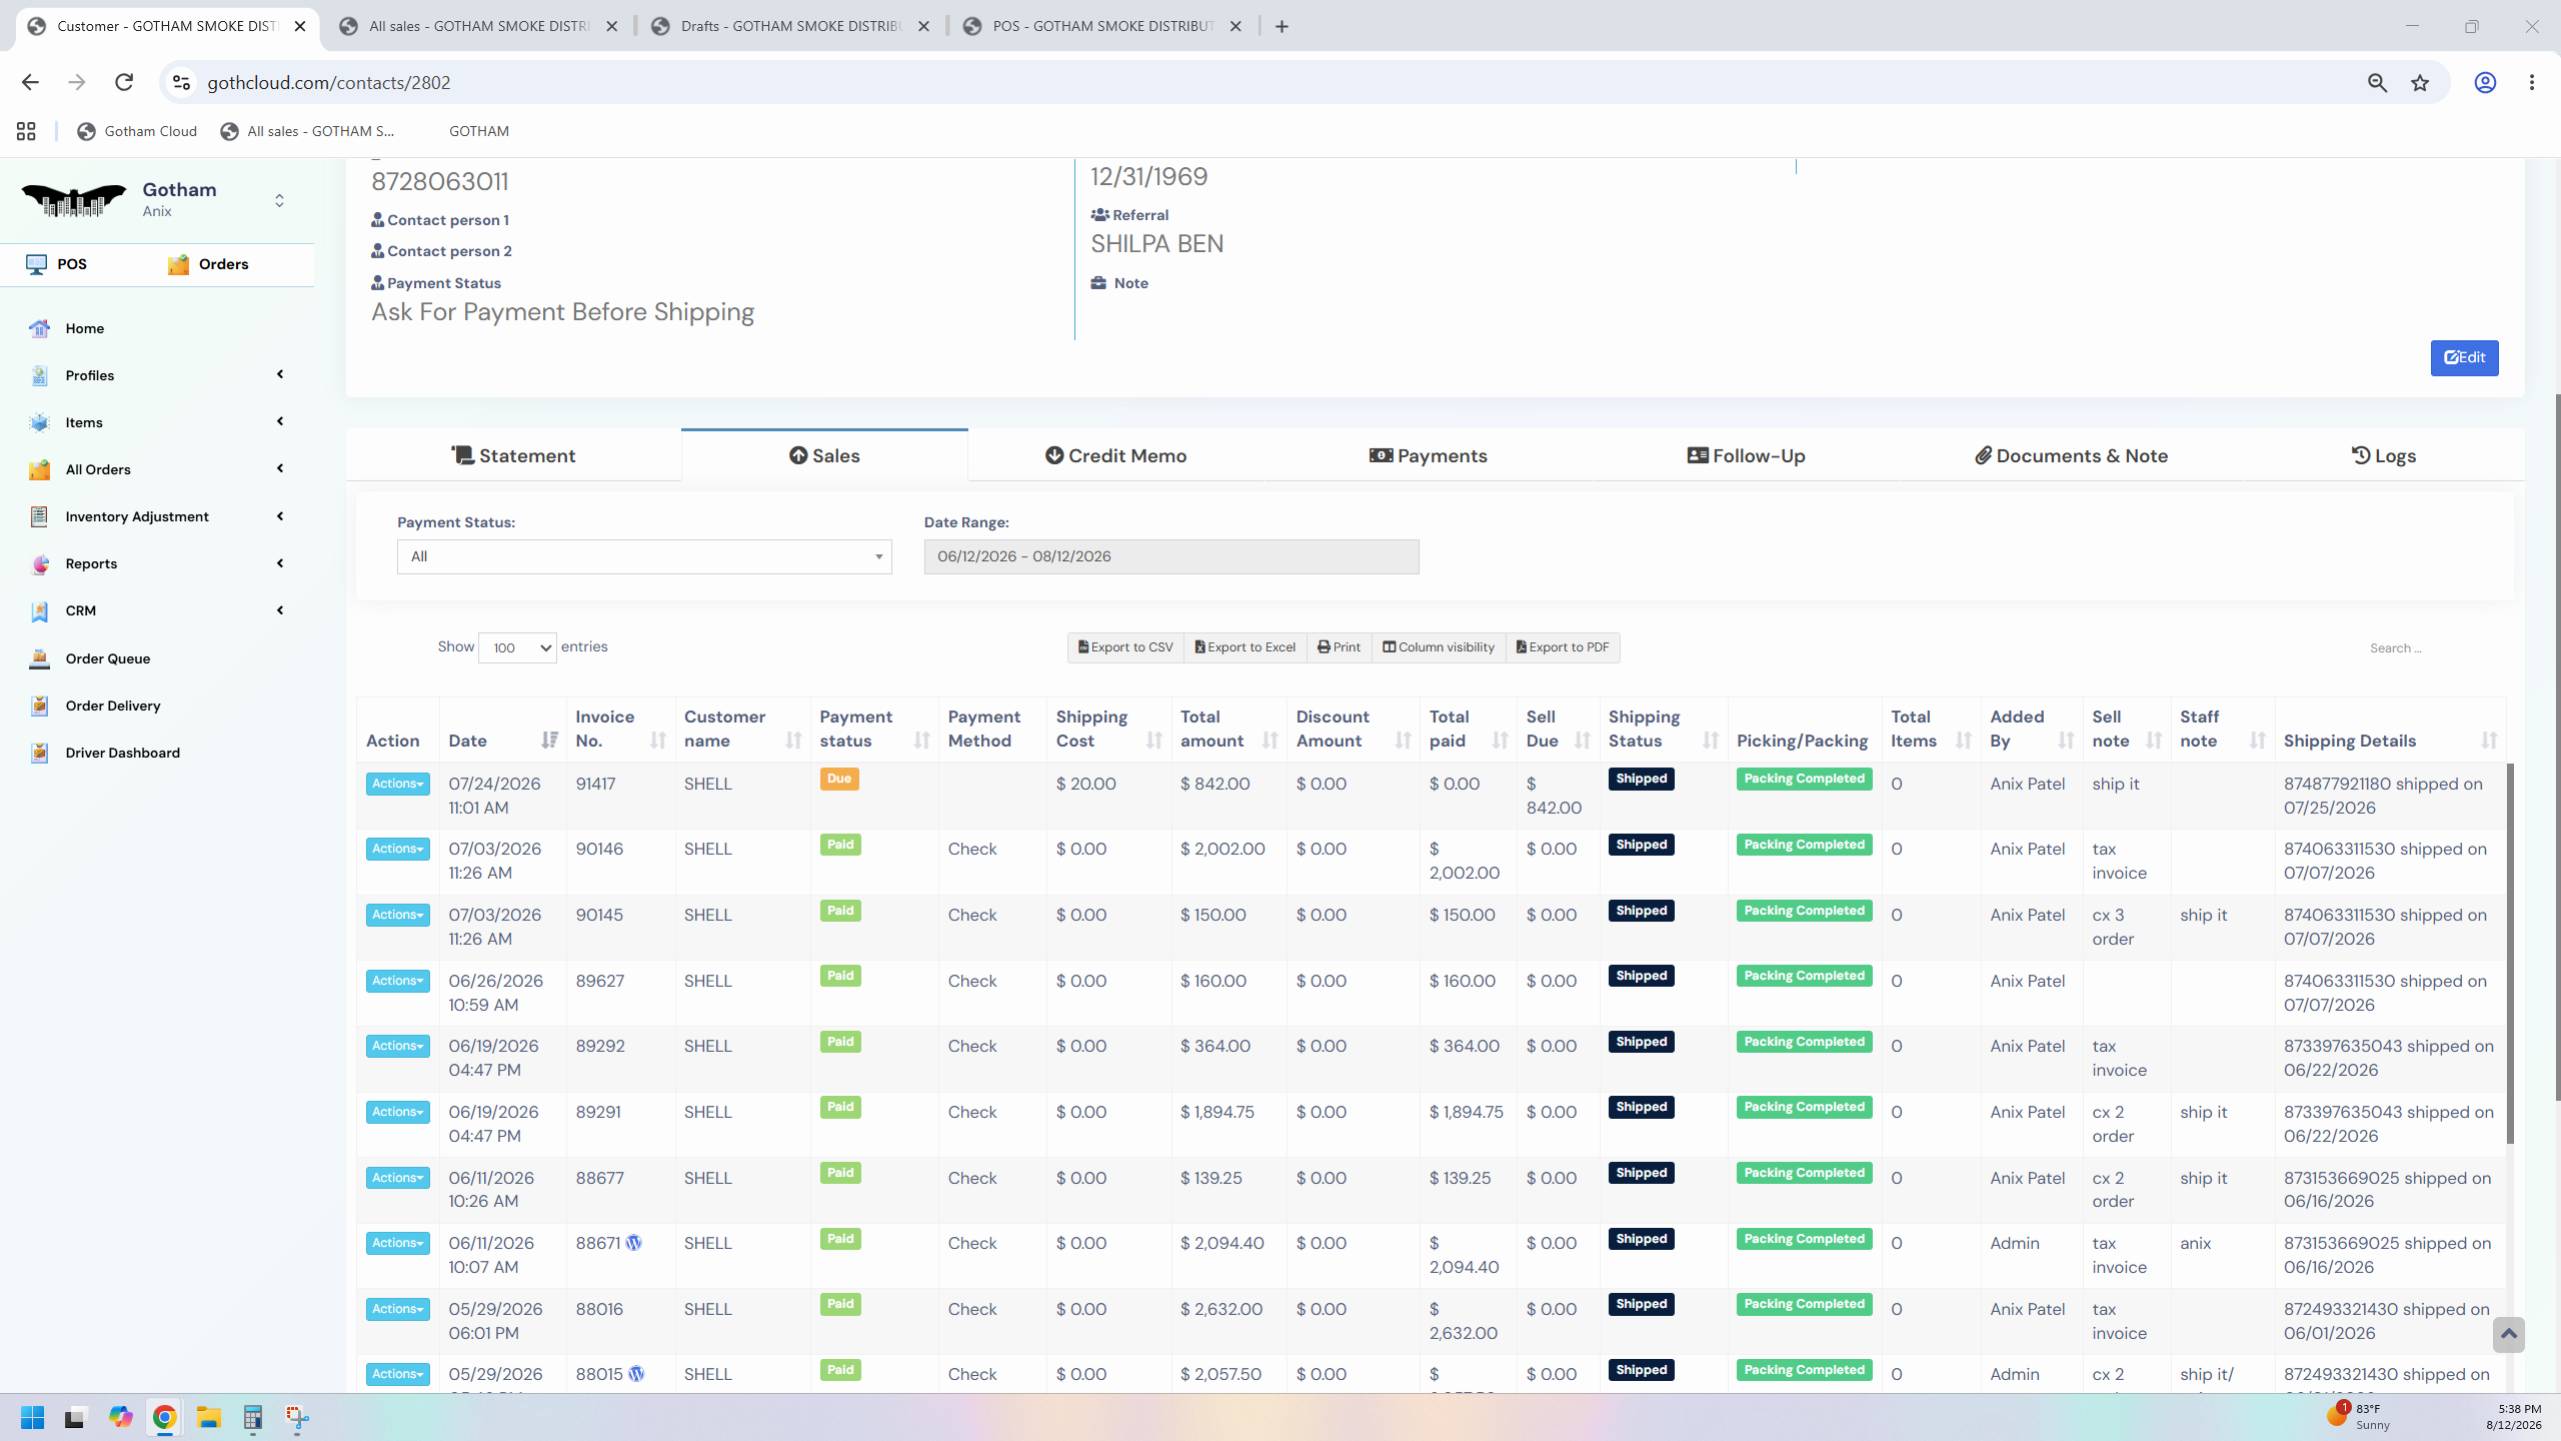Sort table by Date column
Screen dimensions: 2561x1441
502,741
